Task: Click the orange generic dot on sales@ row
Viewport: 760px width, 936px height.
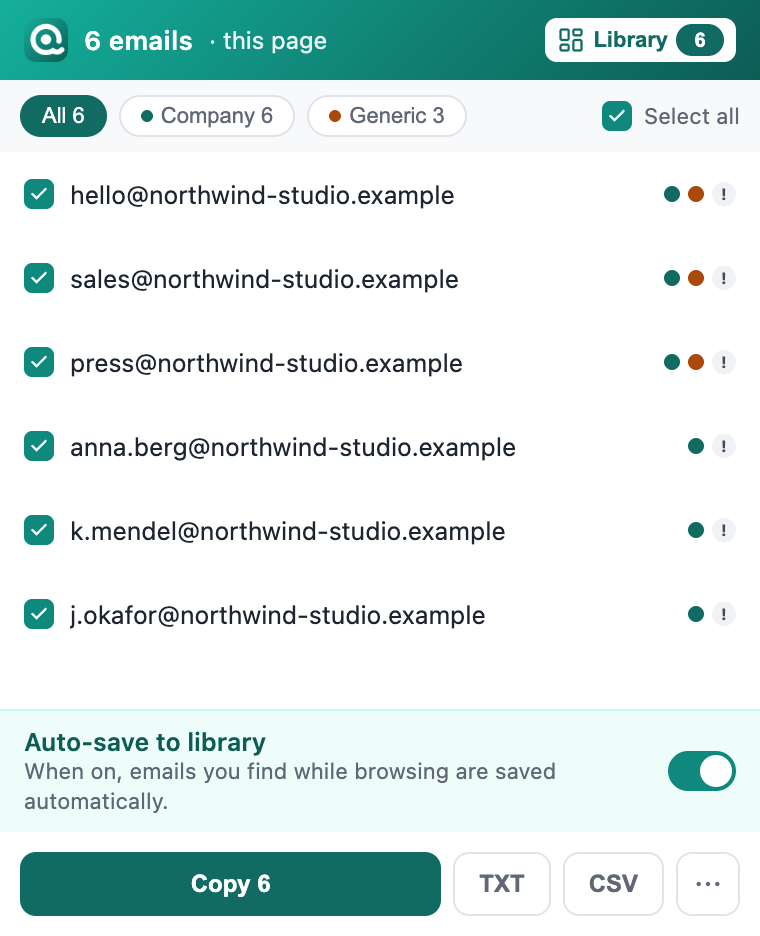Action: (696, 278)
